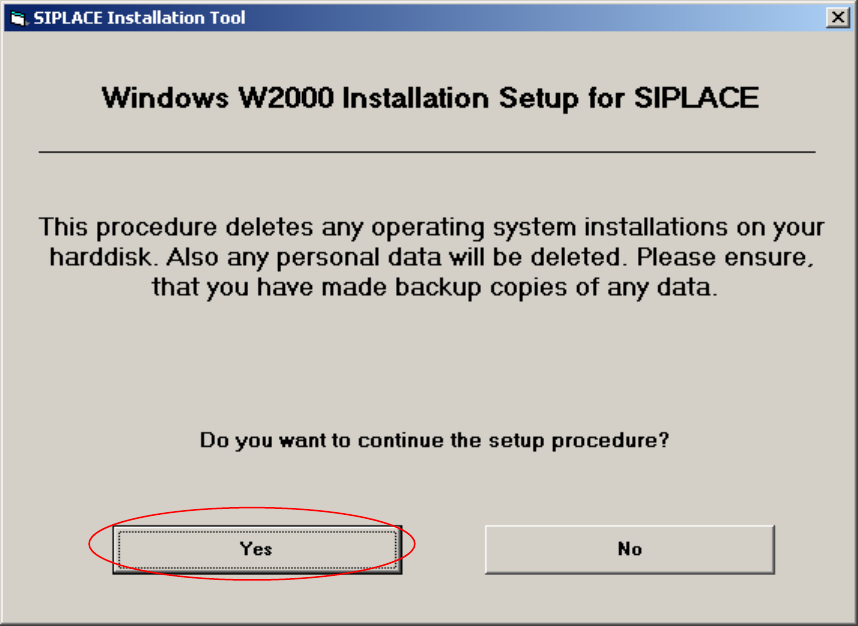Confirm the setup by pressing Yes
This screenshot has height=626, width=858.
tap(256, 549)
